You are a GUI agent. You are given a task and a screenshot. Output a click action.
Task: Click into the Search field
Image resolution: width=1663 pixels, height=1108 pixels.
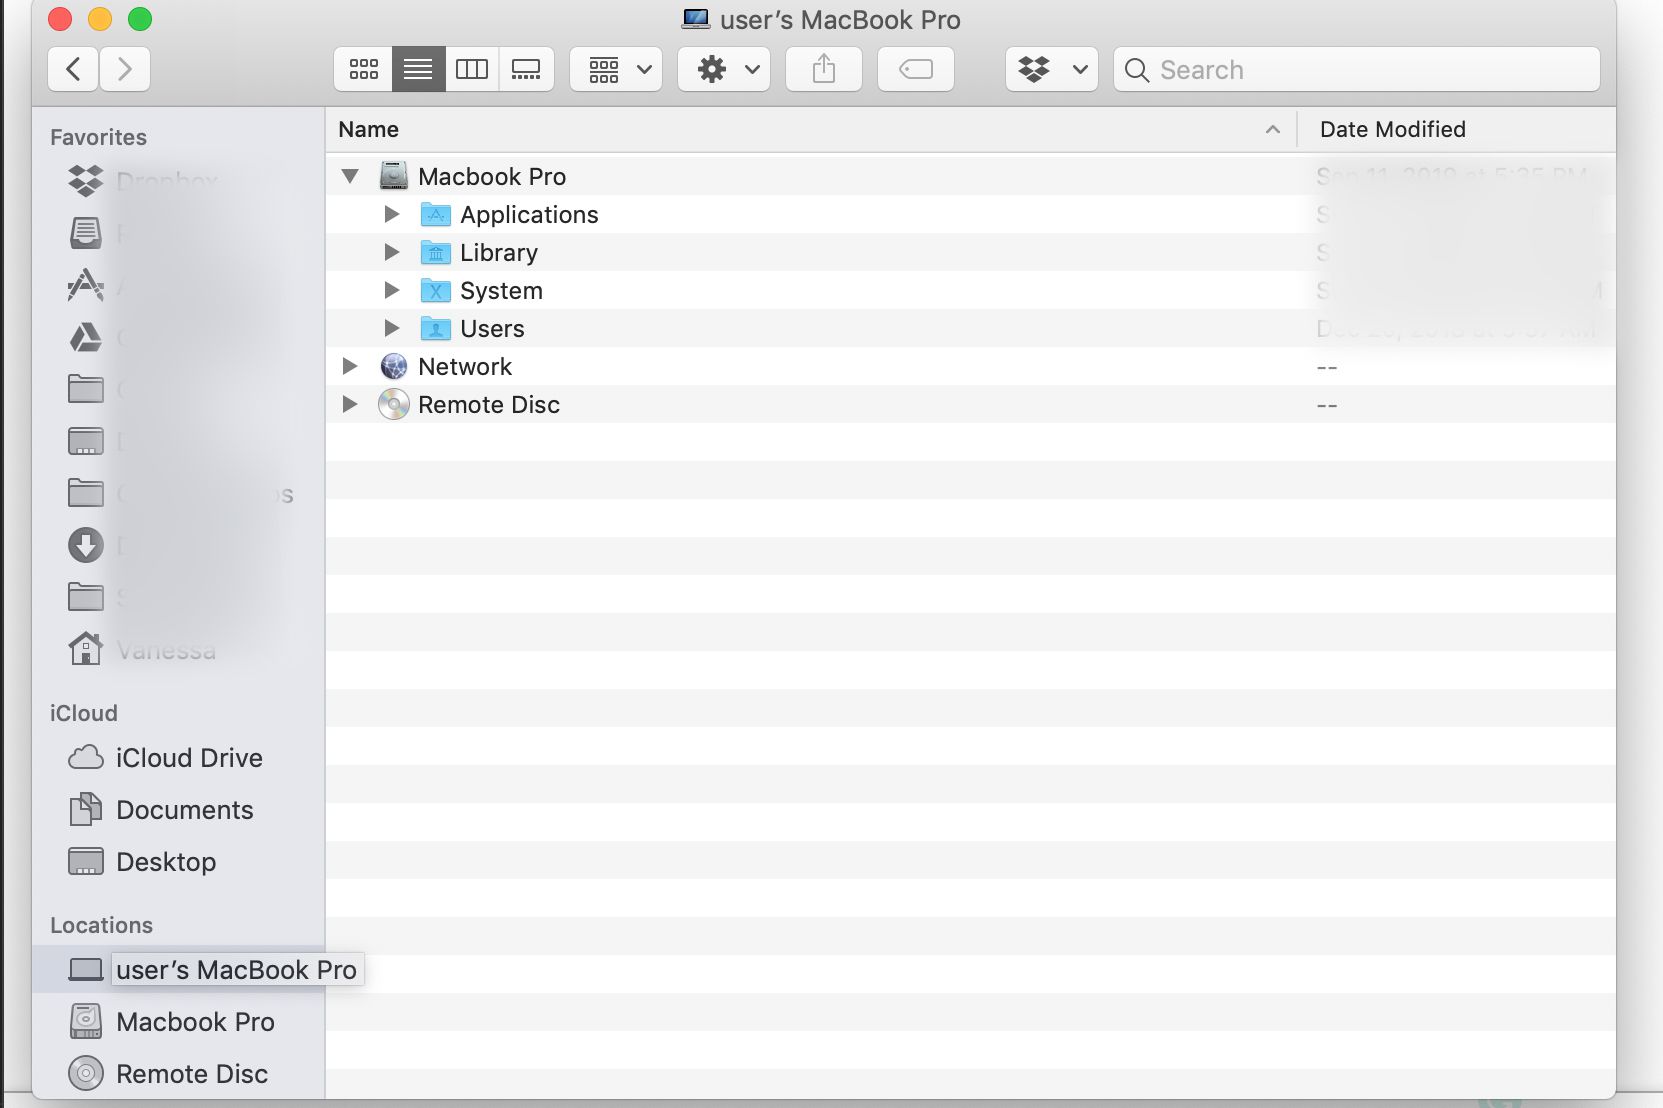tap(1357, 69)
